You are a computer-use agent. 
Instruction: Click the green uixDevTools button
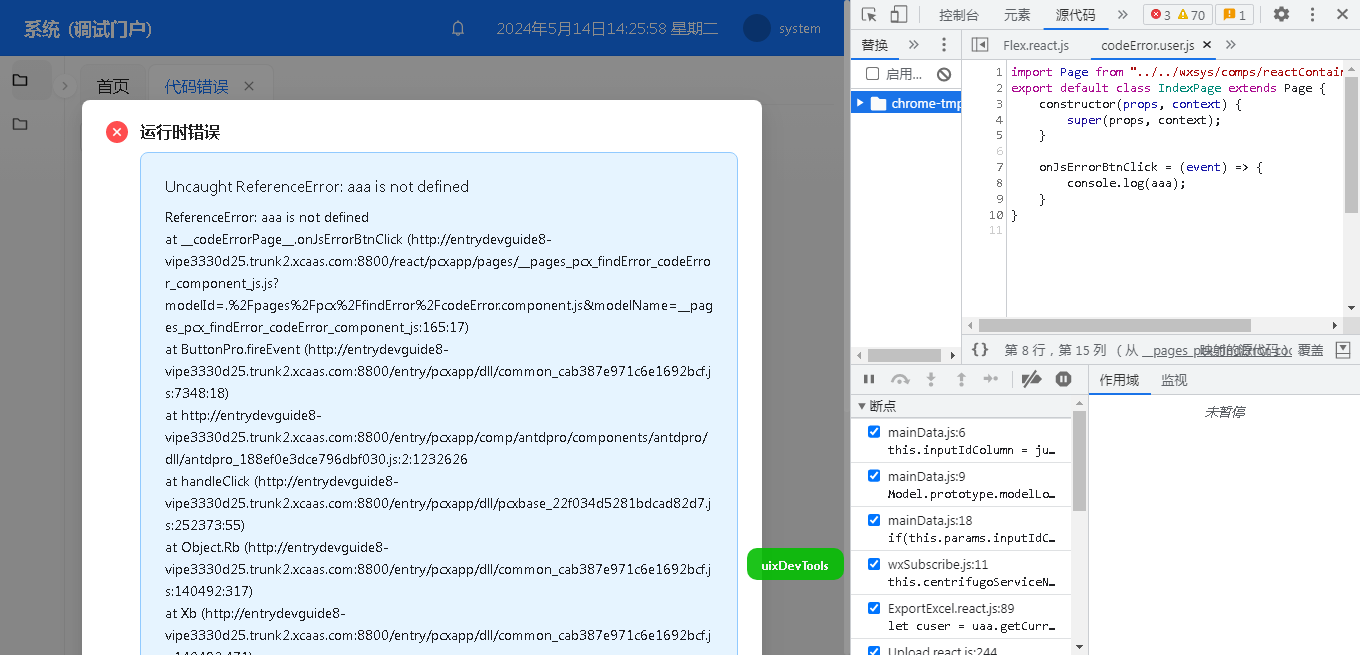(x=795, y=565)
